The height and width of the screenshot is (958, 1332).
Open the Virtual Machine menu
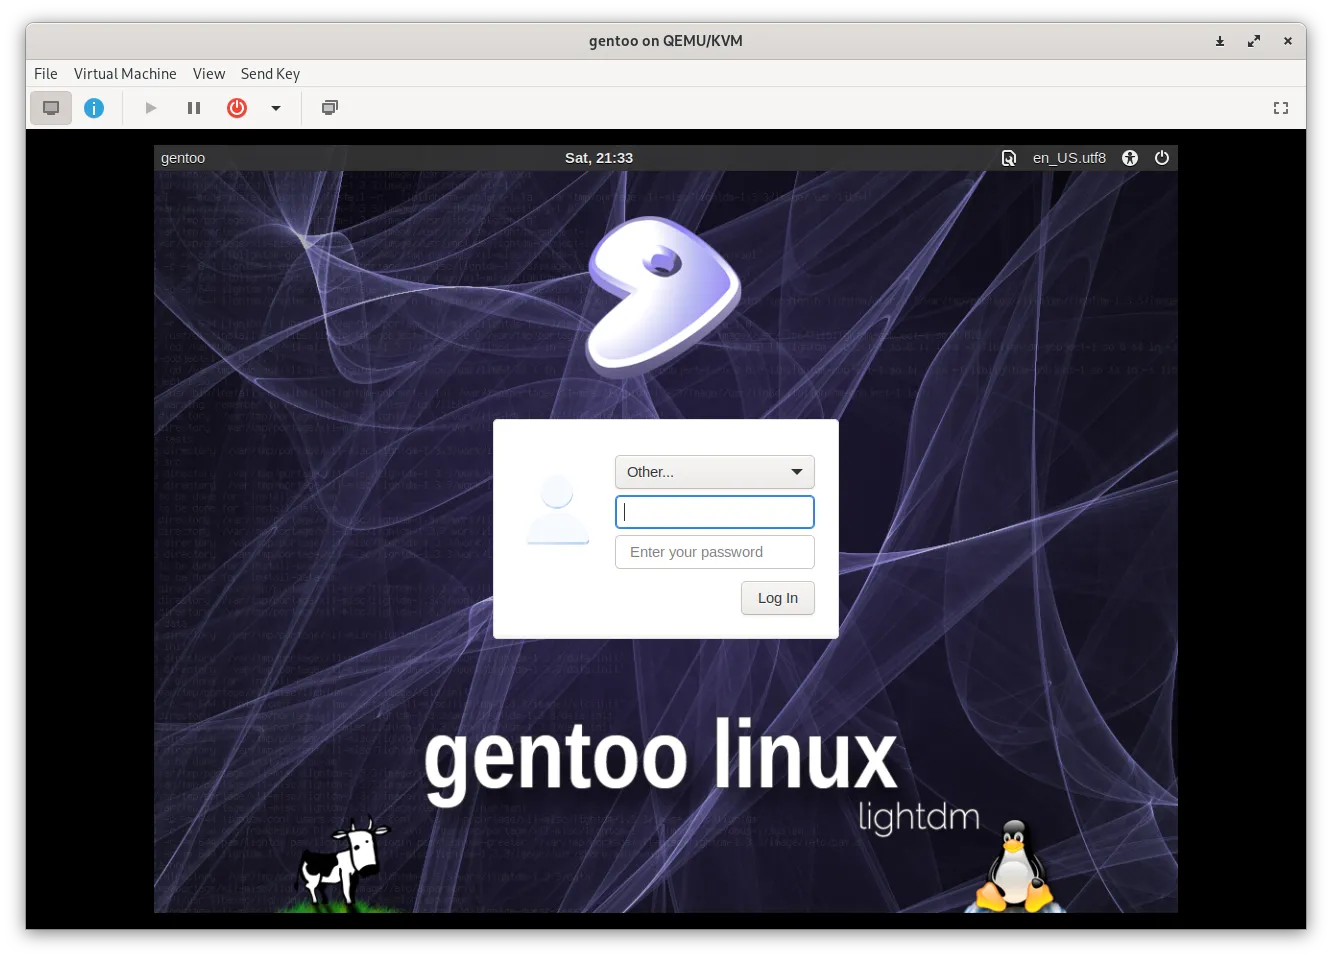coord(125,74)
